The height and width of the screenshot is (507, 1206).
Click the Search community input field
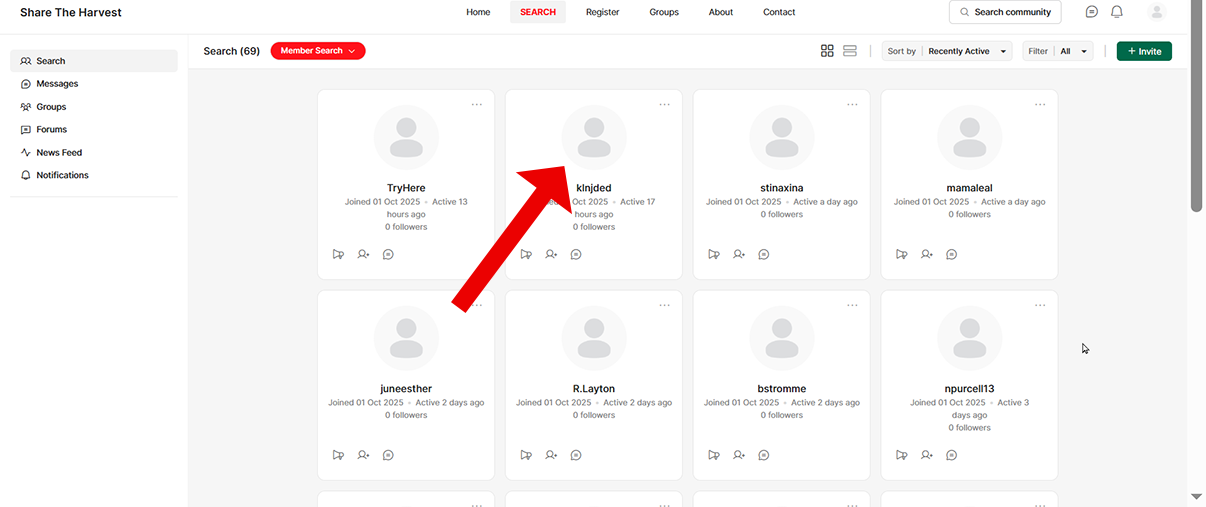point(1005,12)
